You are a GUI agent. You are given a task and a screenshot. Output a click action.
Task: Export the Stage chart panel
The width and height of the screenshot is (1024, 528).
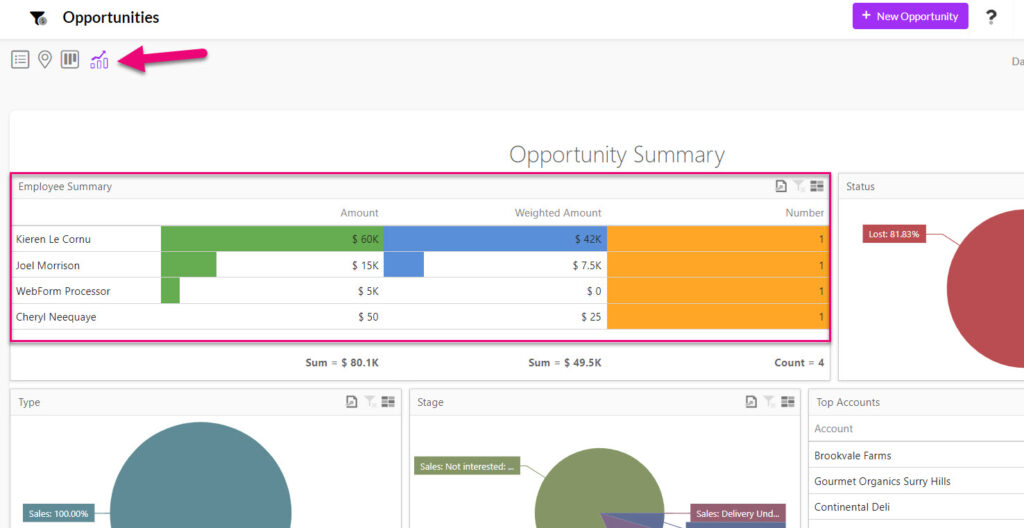click(x=751, y=402)
